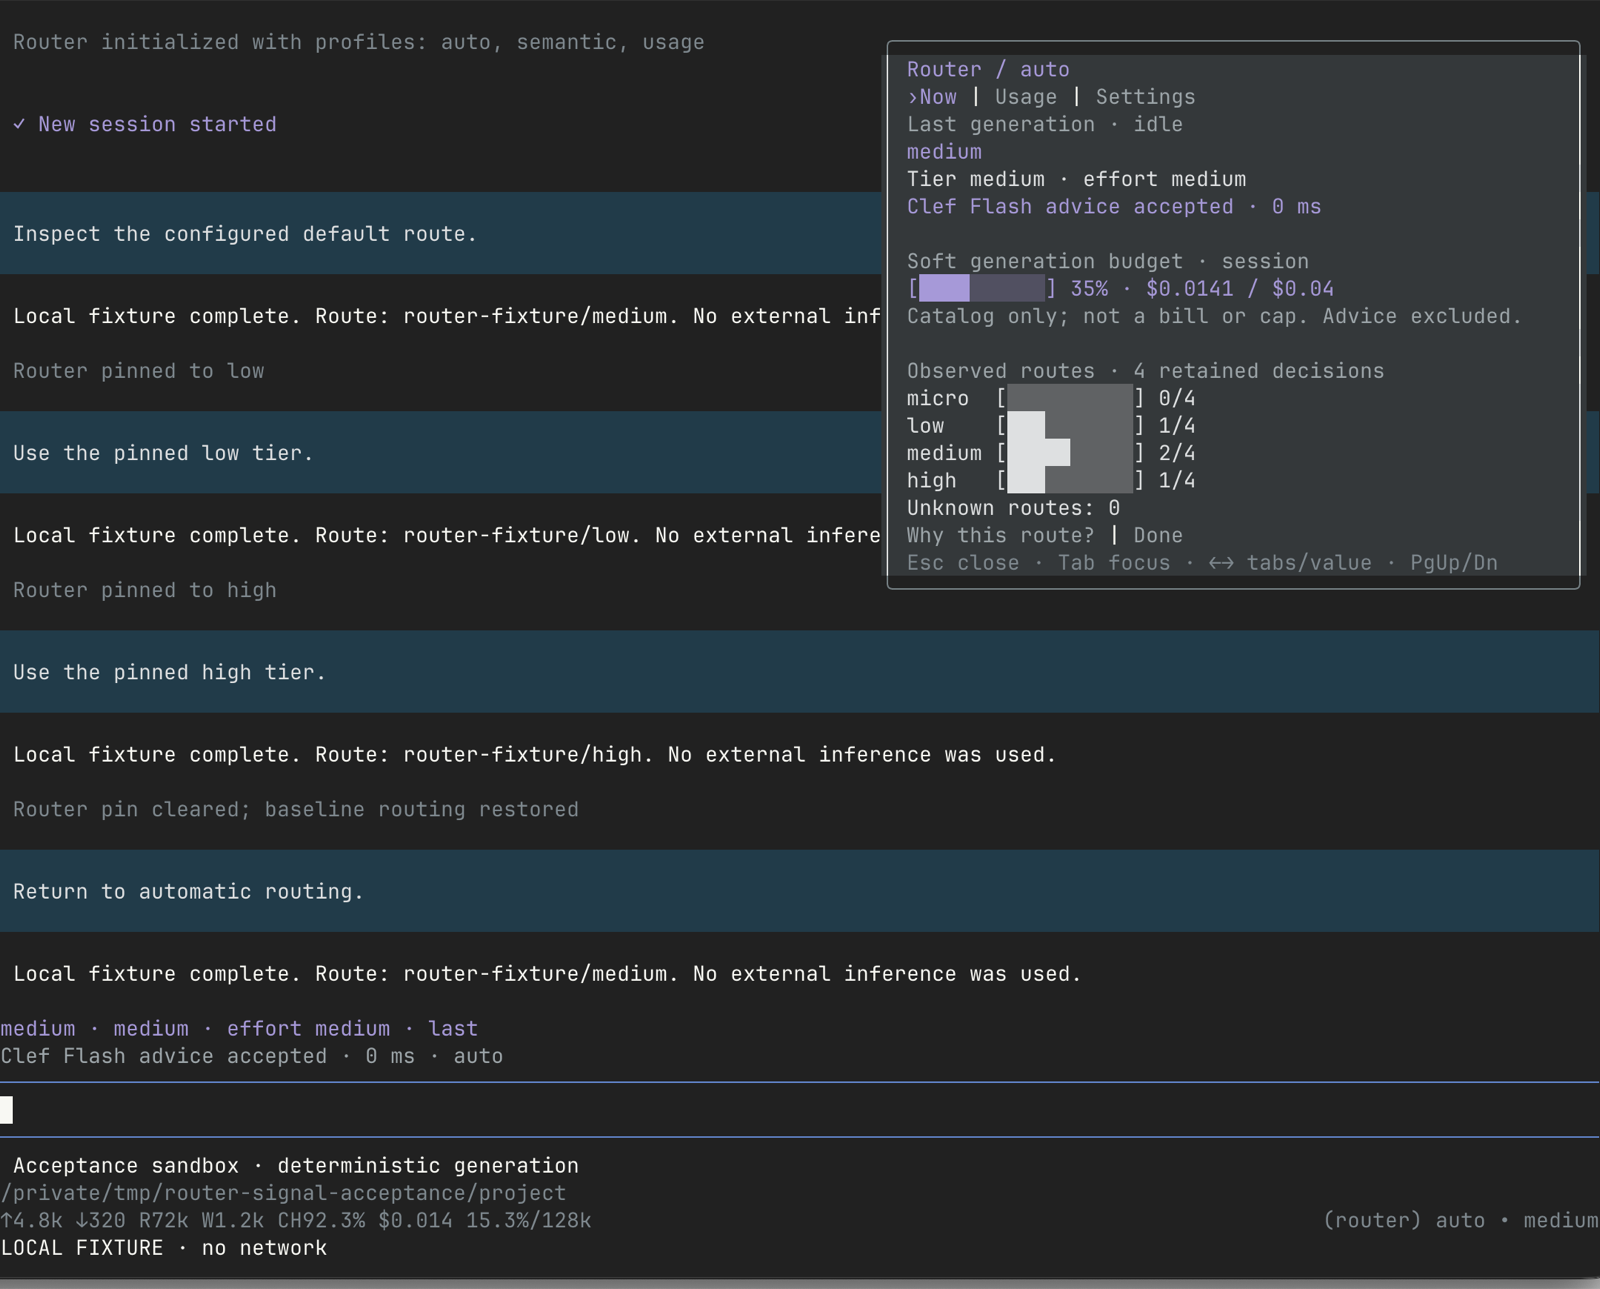Image resolution: width=1600 pixels, height=1289 pixels.
Task: Click 'Catalog only; not a bill or cap' note
Action: point(1214,316)
